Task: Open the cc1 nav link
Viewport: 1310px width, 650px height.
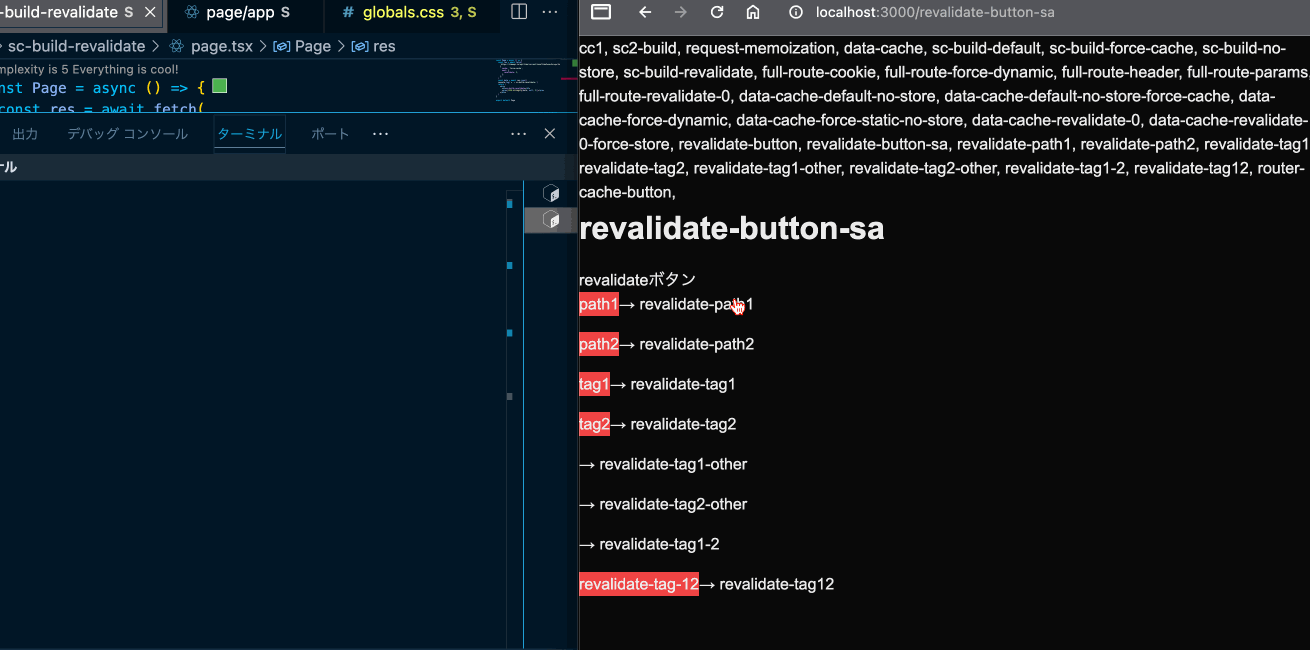Action: 592,48
